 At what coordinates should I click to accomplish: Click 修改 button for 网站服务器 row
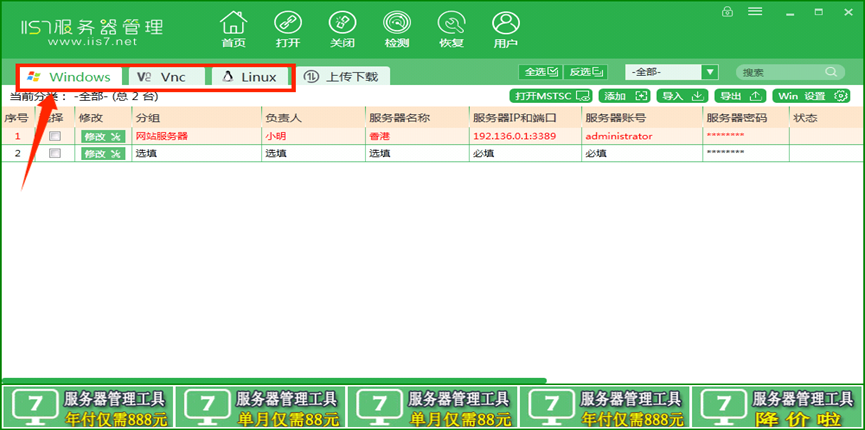click(x=103, y=136)
